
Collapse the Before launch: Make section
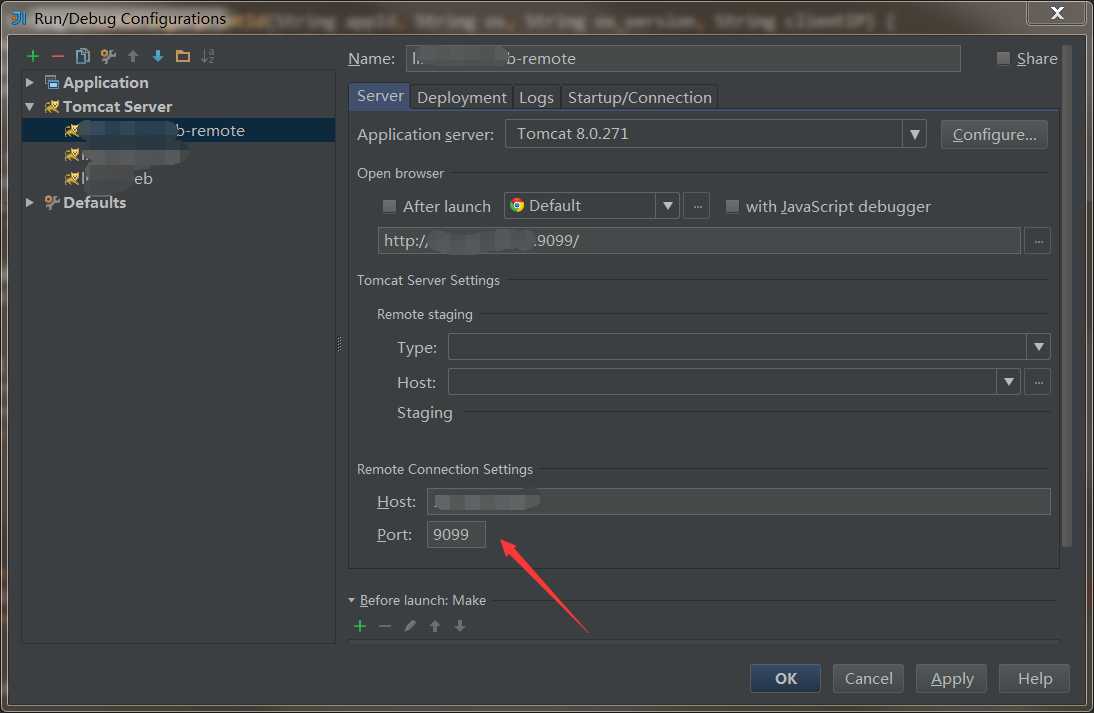pos(352,601)
